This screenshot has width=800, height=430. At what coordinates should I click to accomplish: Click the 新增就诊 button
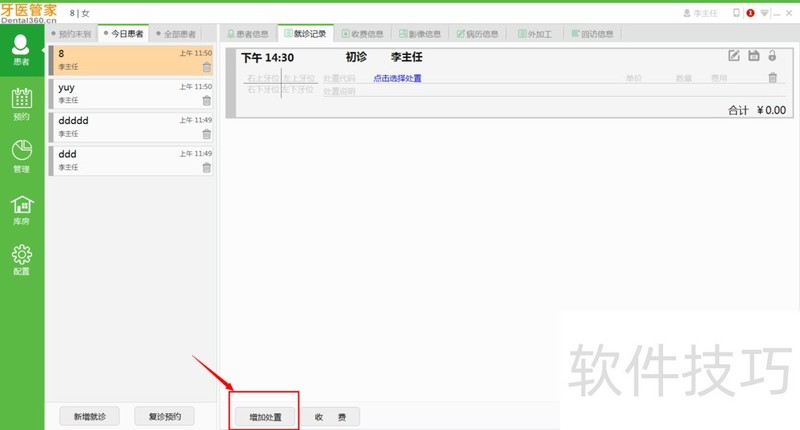(x=89, y=417)
